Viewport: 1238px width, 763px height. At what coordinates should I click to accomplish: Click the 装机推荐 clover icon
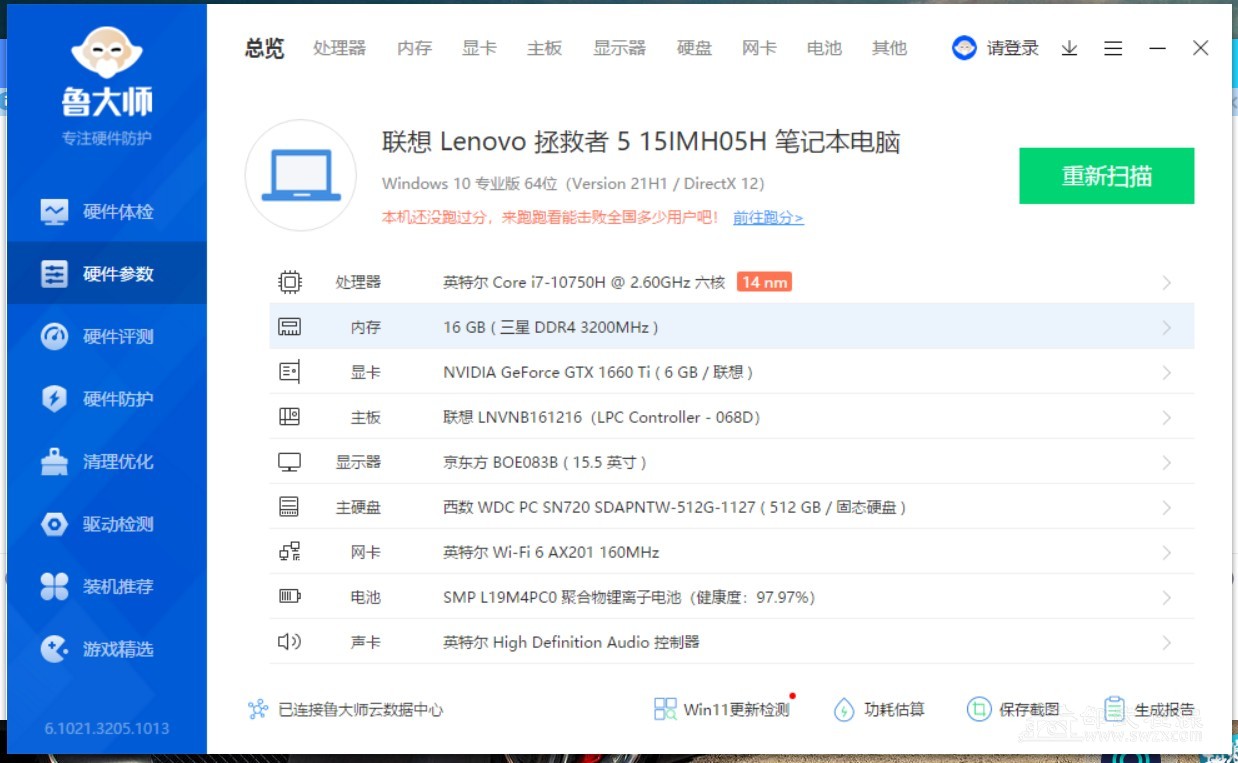click(x=54, y=587)
